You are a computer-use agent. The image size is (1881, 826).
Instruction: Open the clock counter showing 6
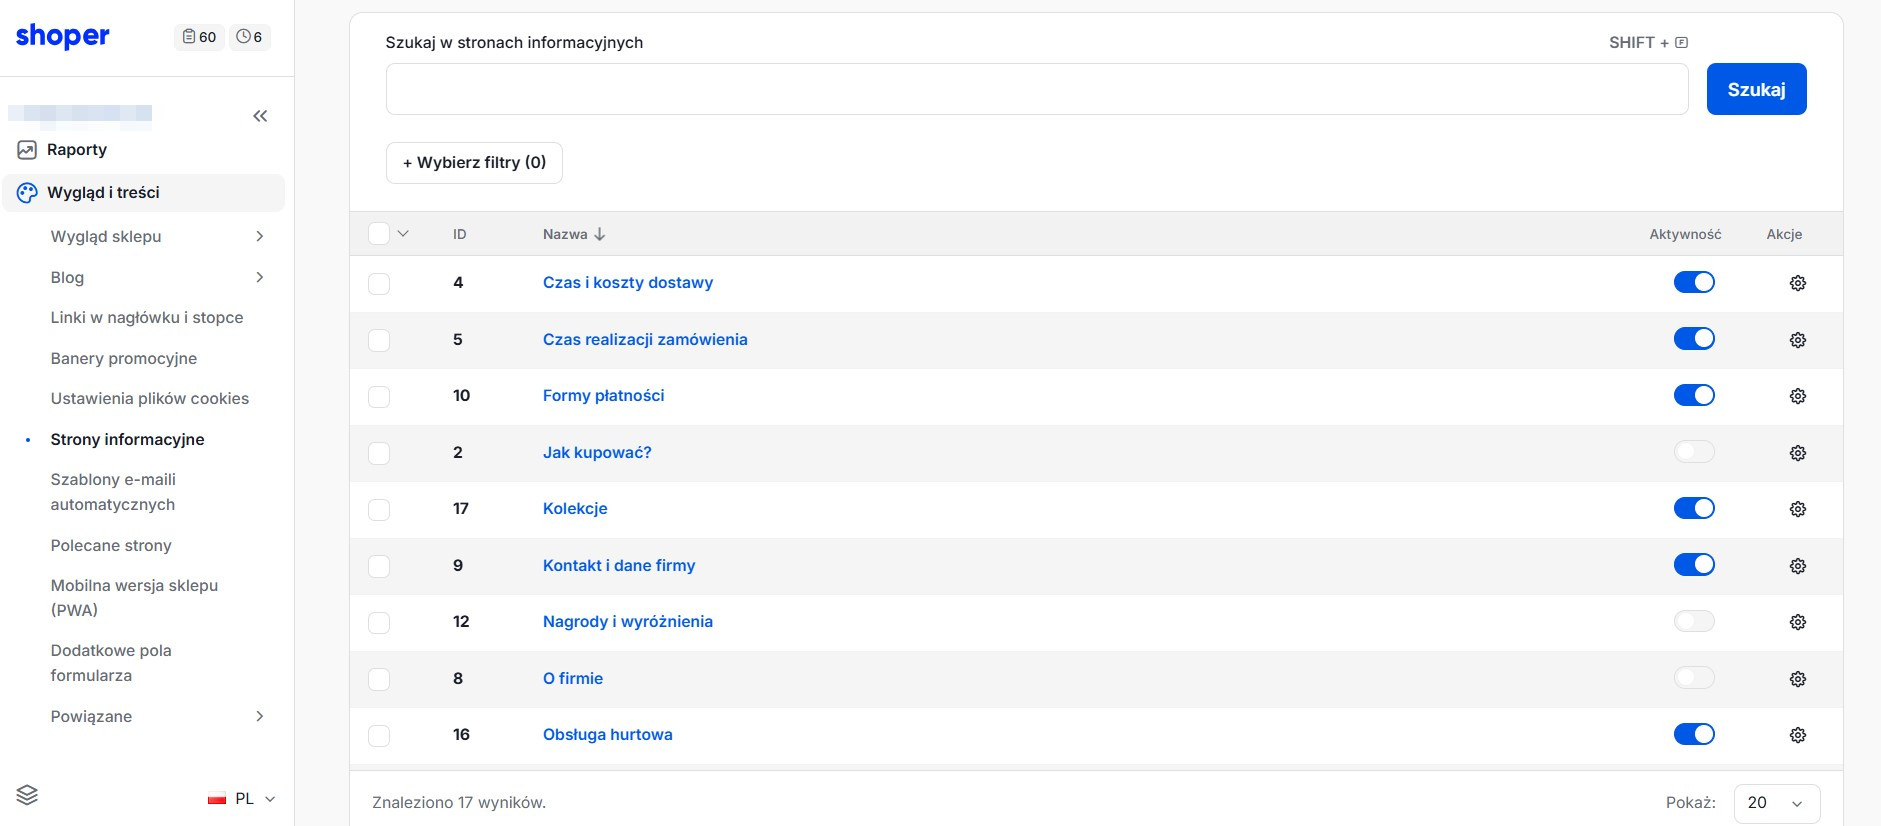coord(249,37)
